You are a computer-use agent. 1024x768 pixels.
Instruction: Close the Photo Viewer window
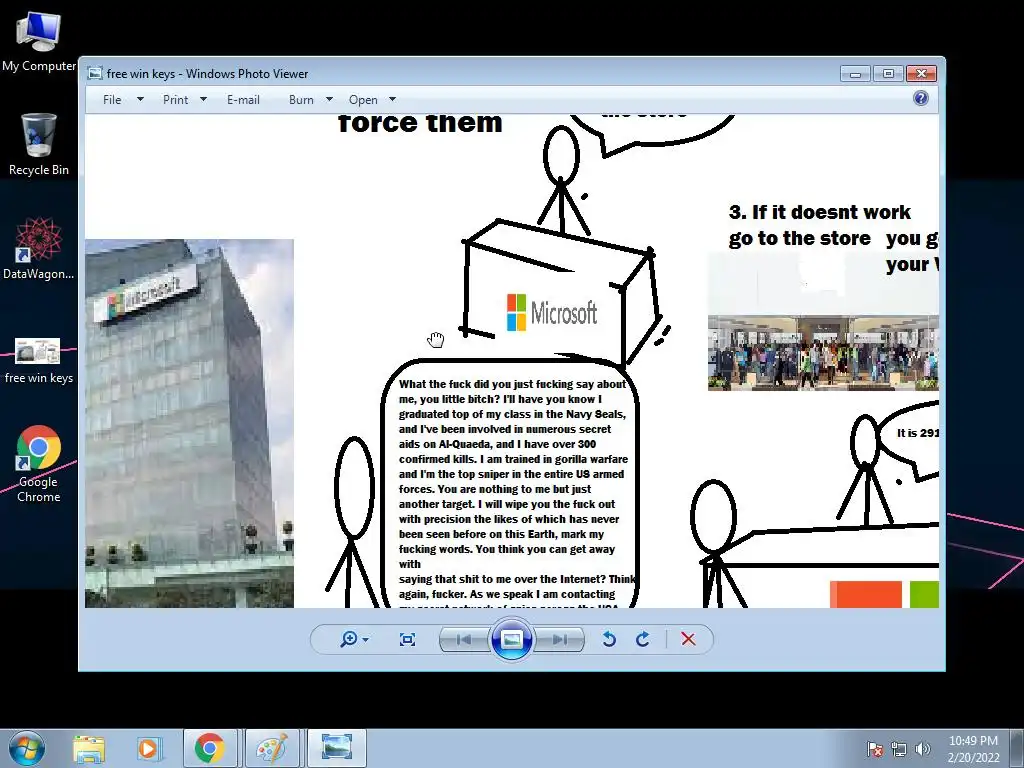pos(921,73)
